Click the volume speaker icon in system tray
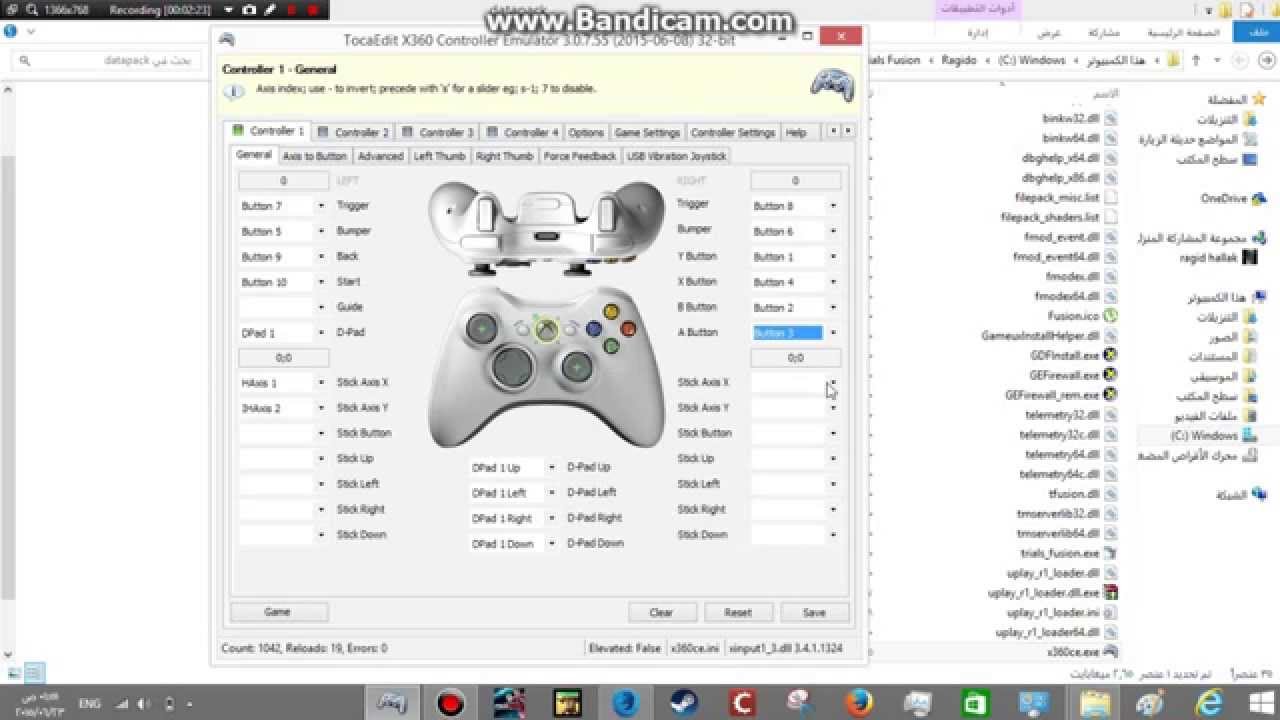 pyautogui.click(x=143, y=704)
